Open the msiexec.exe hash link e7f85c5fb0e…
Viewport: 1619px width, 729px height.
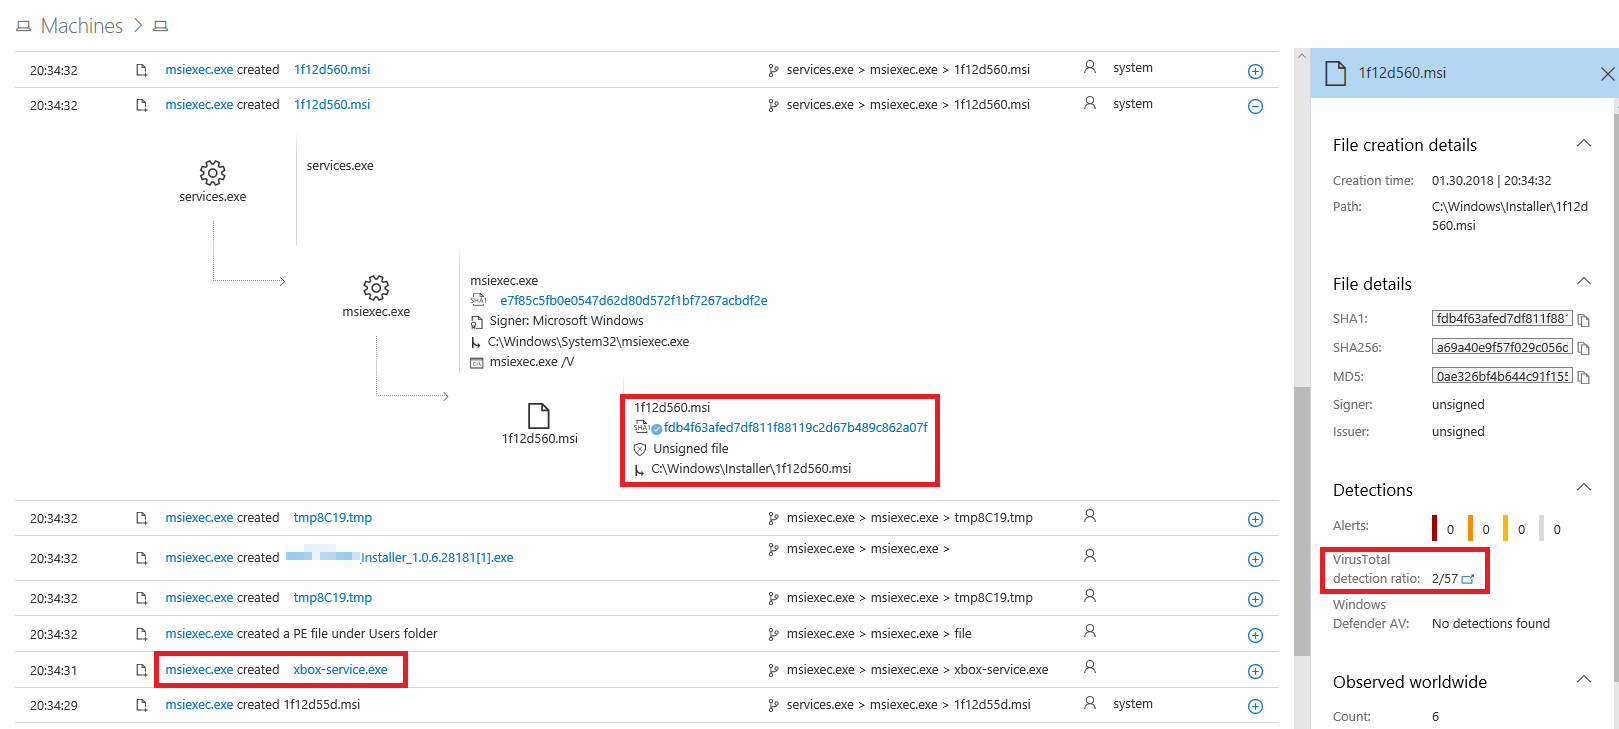click(633, 301)
